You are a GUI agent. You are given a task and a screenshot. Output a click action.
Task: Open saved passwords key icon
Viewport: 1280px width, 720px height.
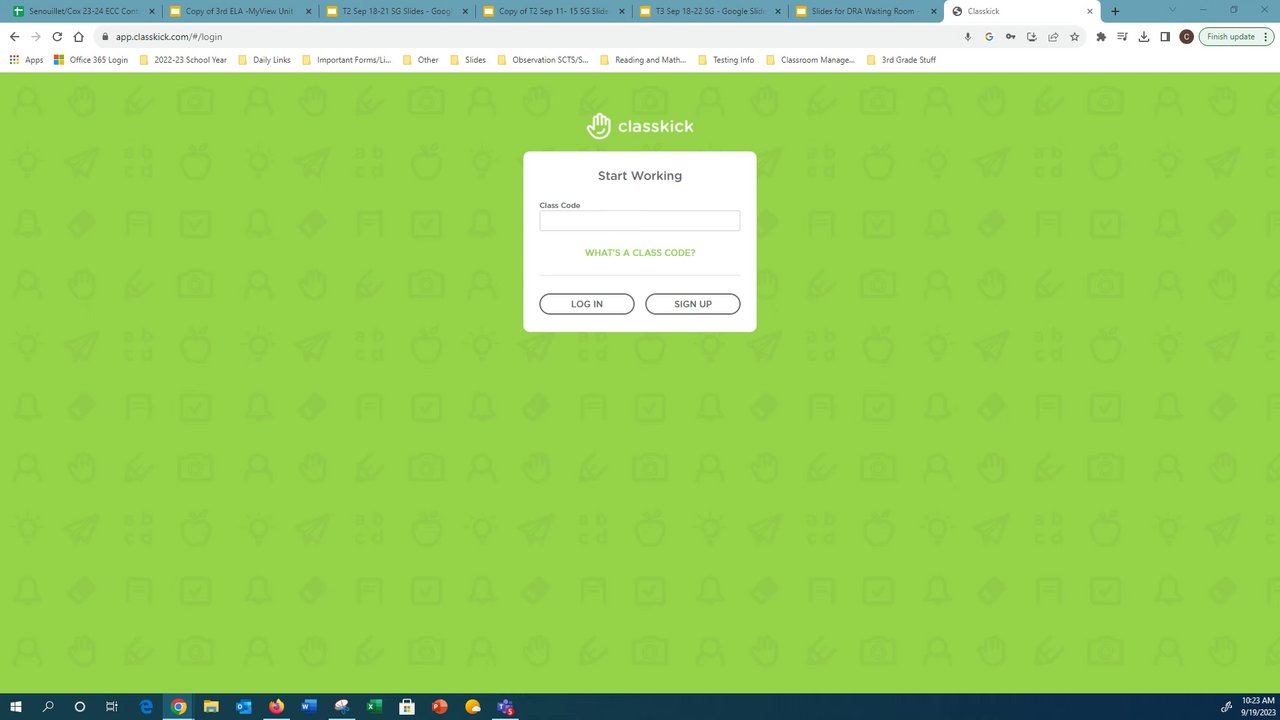point(1011,37)
